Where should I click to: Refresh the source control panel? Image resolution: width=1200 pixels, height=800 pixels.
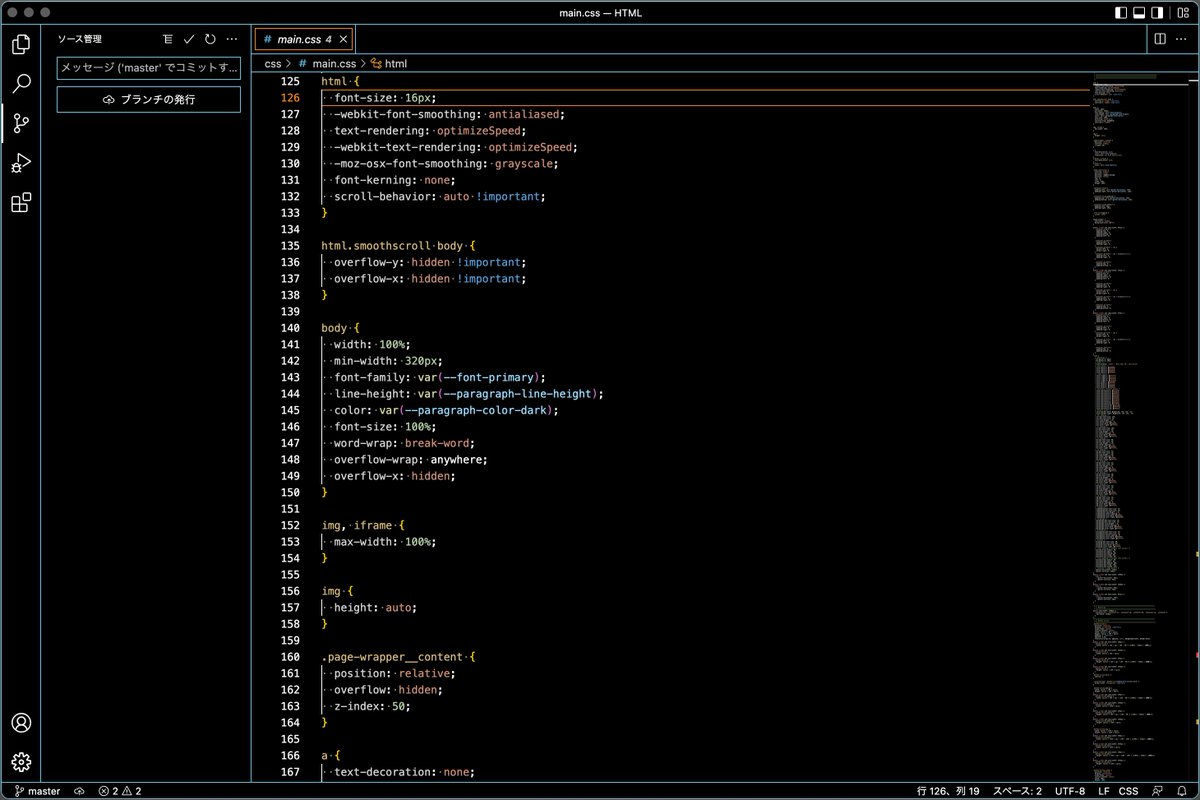click(210, 39)
